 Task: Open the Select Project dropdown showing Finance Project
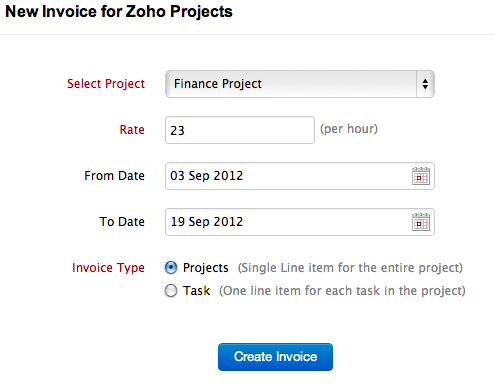[x=300, y=84]
